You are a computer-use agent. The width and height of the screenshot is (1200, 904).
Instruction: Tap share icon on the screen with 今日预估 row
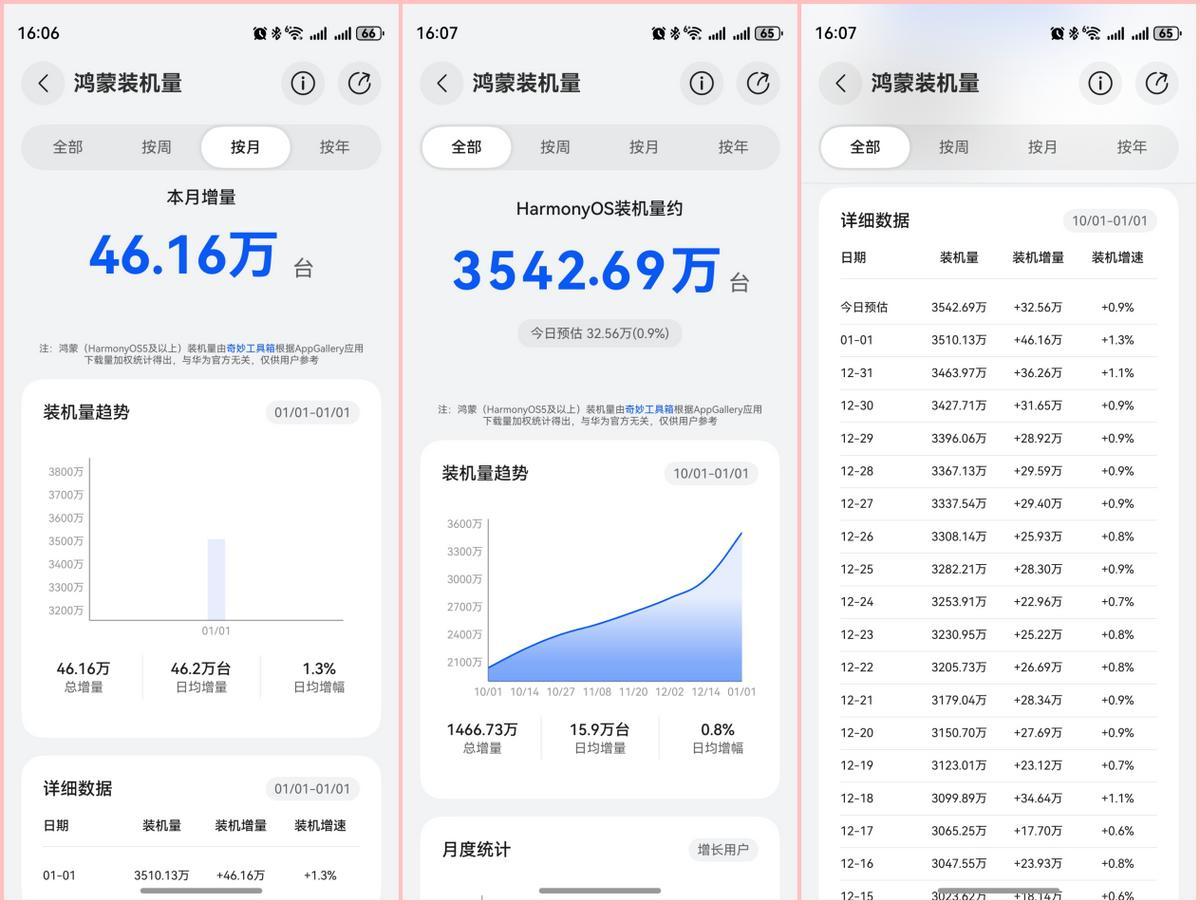tap(1157, 83)
